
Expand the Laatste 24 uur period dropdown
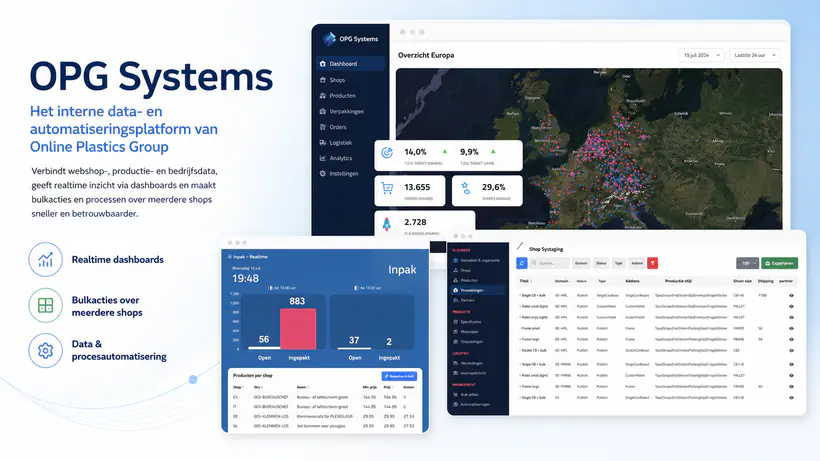click(x=755, y=55)
